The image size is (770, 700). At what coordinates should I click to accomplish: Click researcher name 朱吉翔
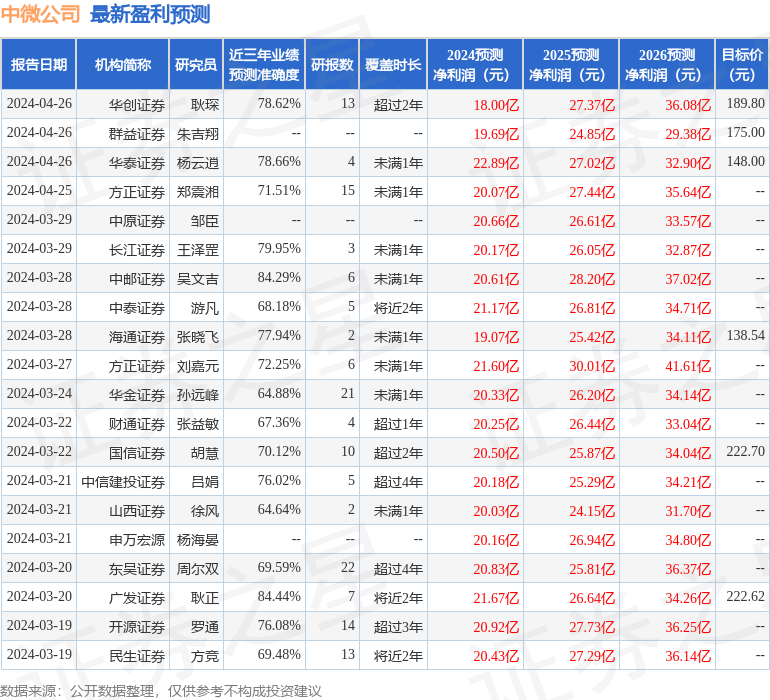point(197,134)
